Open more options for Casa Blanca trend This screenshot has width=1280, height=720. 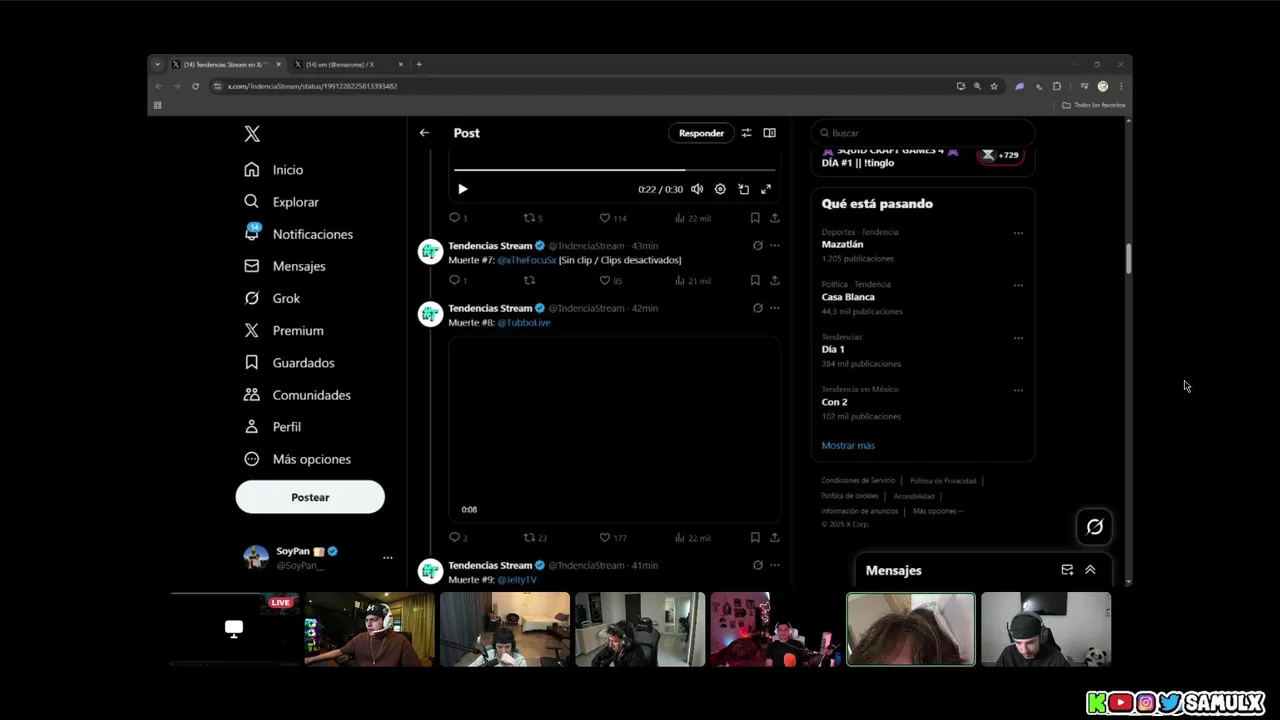pos(1018,285)
